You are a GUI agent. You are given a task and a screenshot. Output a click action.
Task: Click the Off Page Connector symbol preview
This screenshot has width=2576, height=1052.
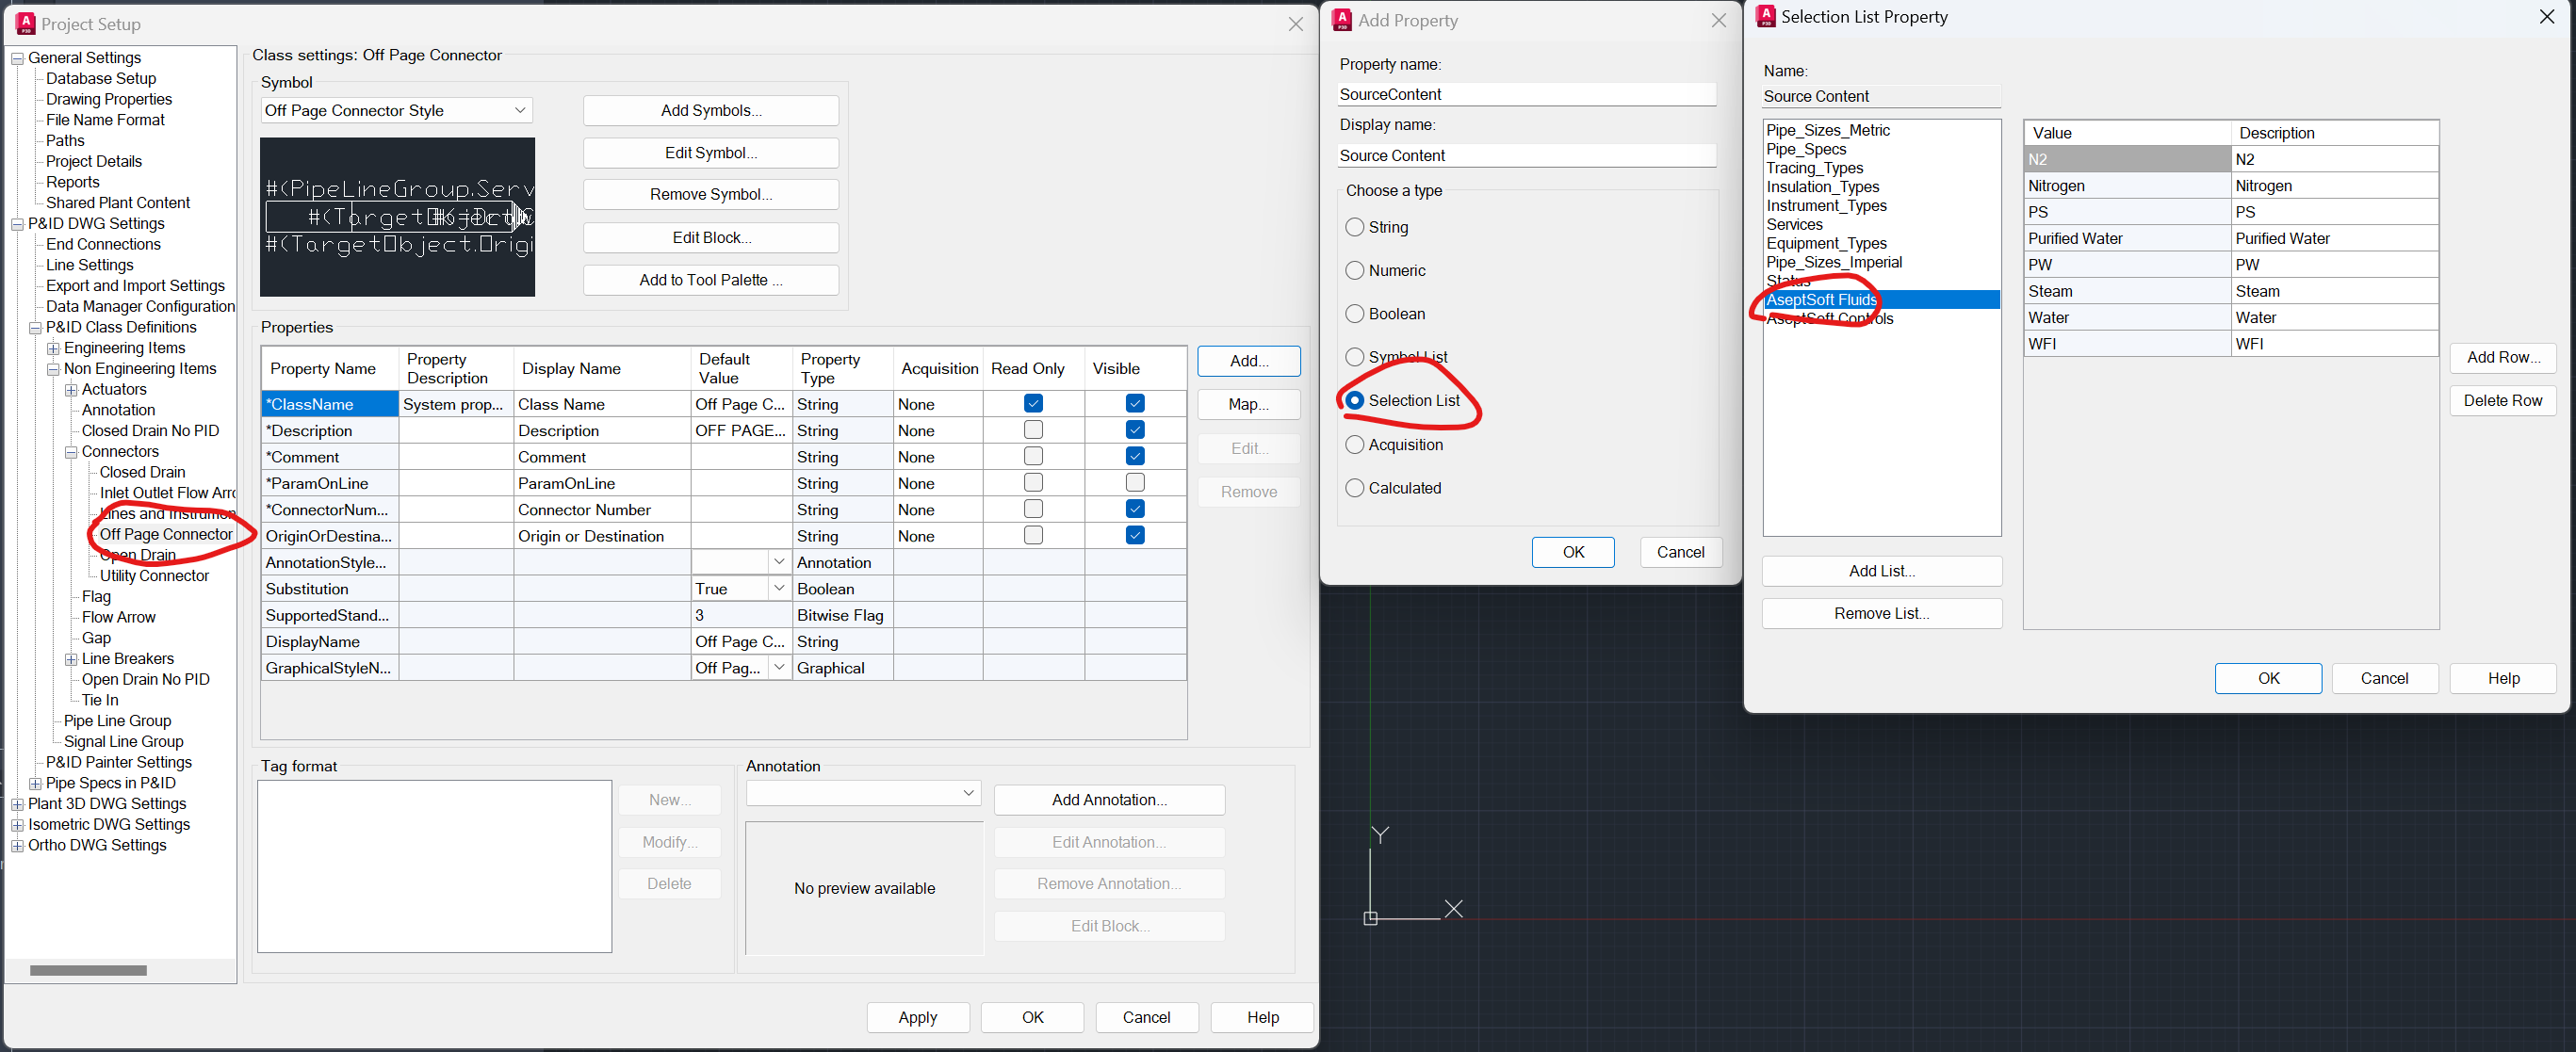click(x=397, y=217)
